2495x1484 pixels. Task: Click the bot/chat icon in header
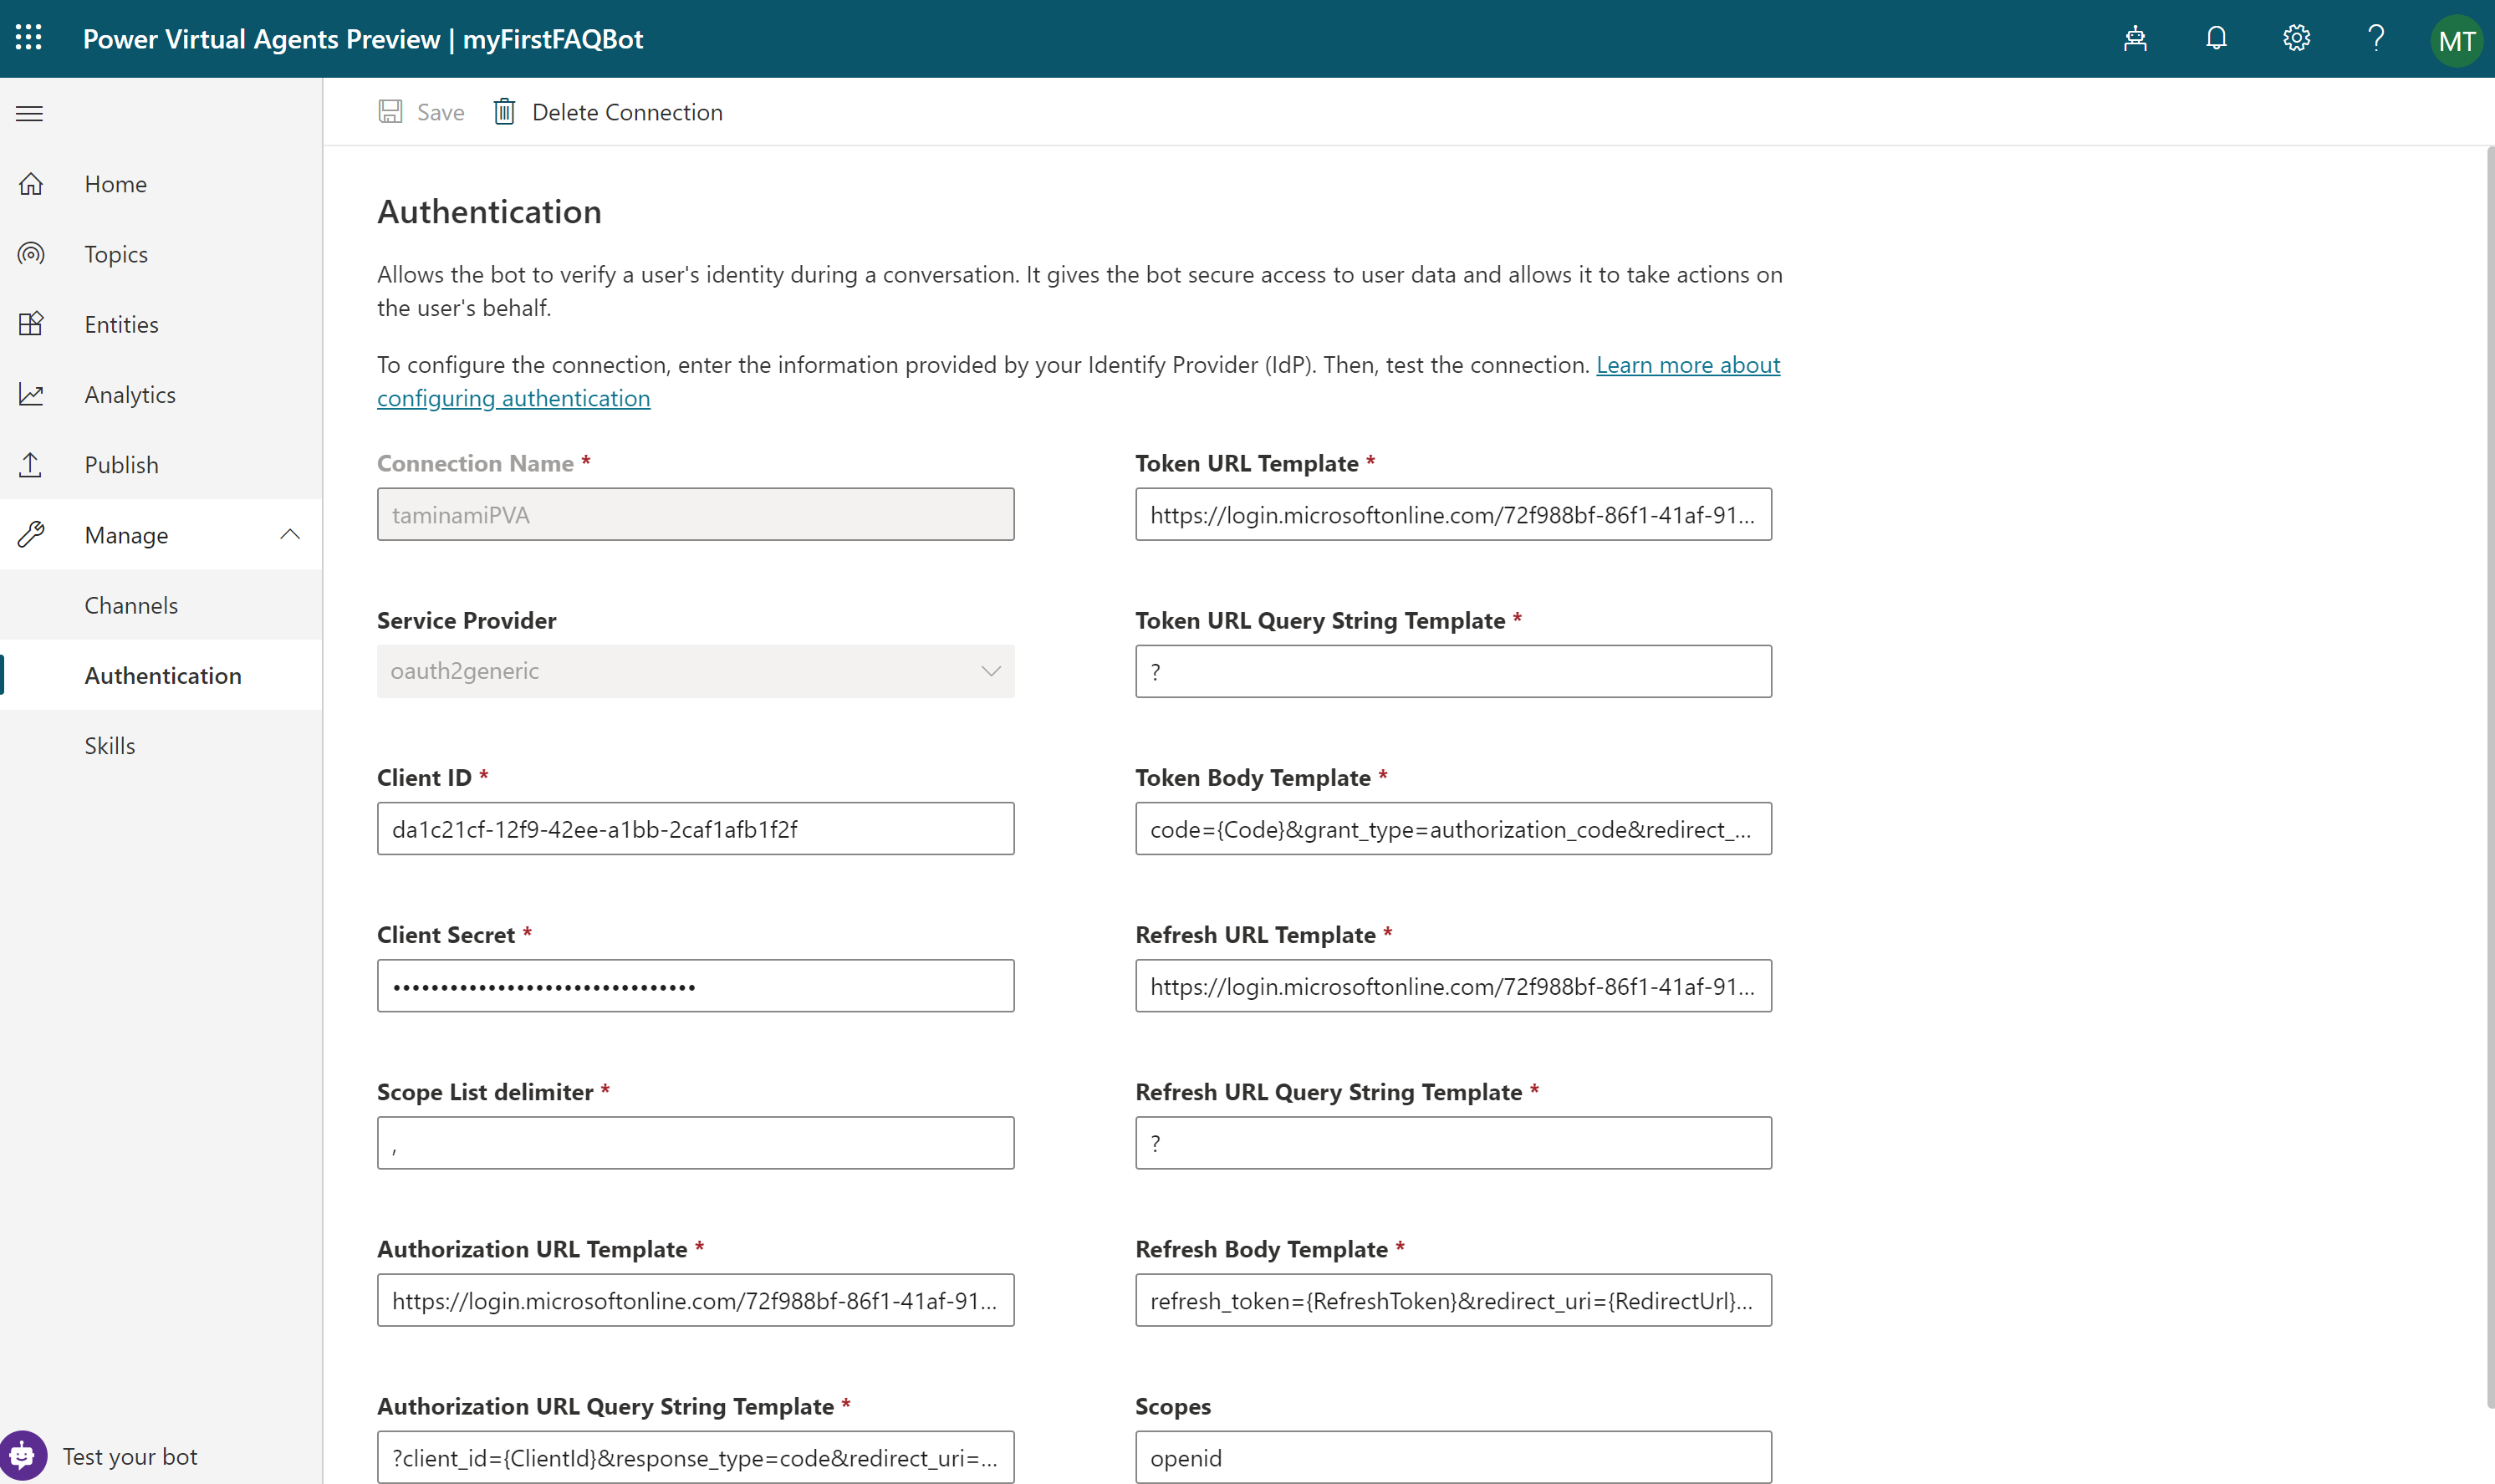2135,38
